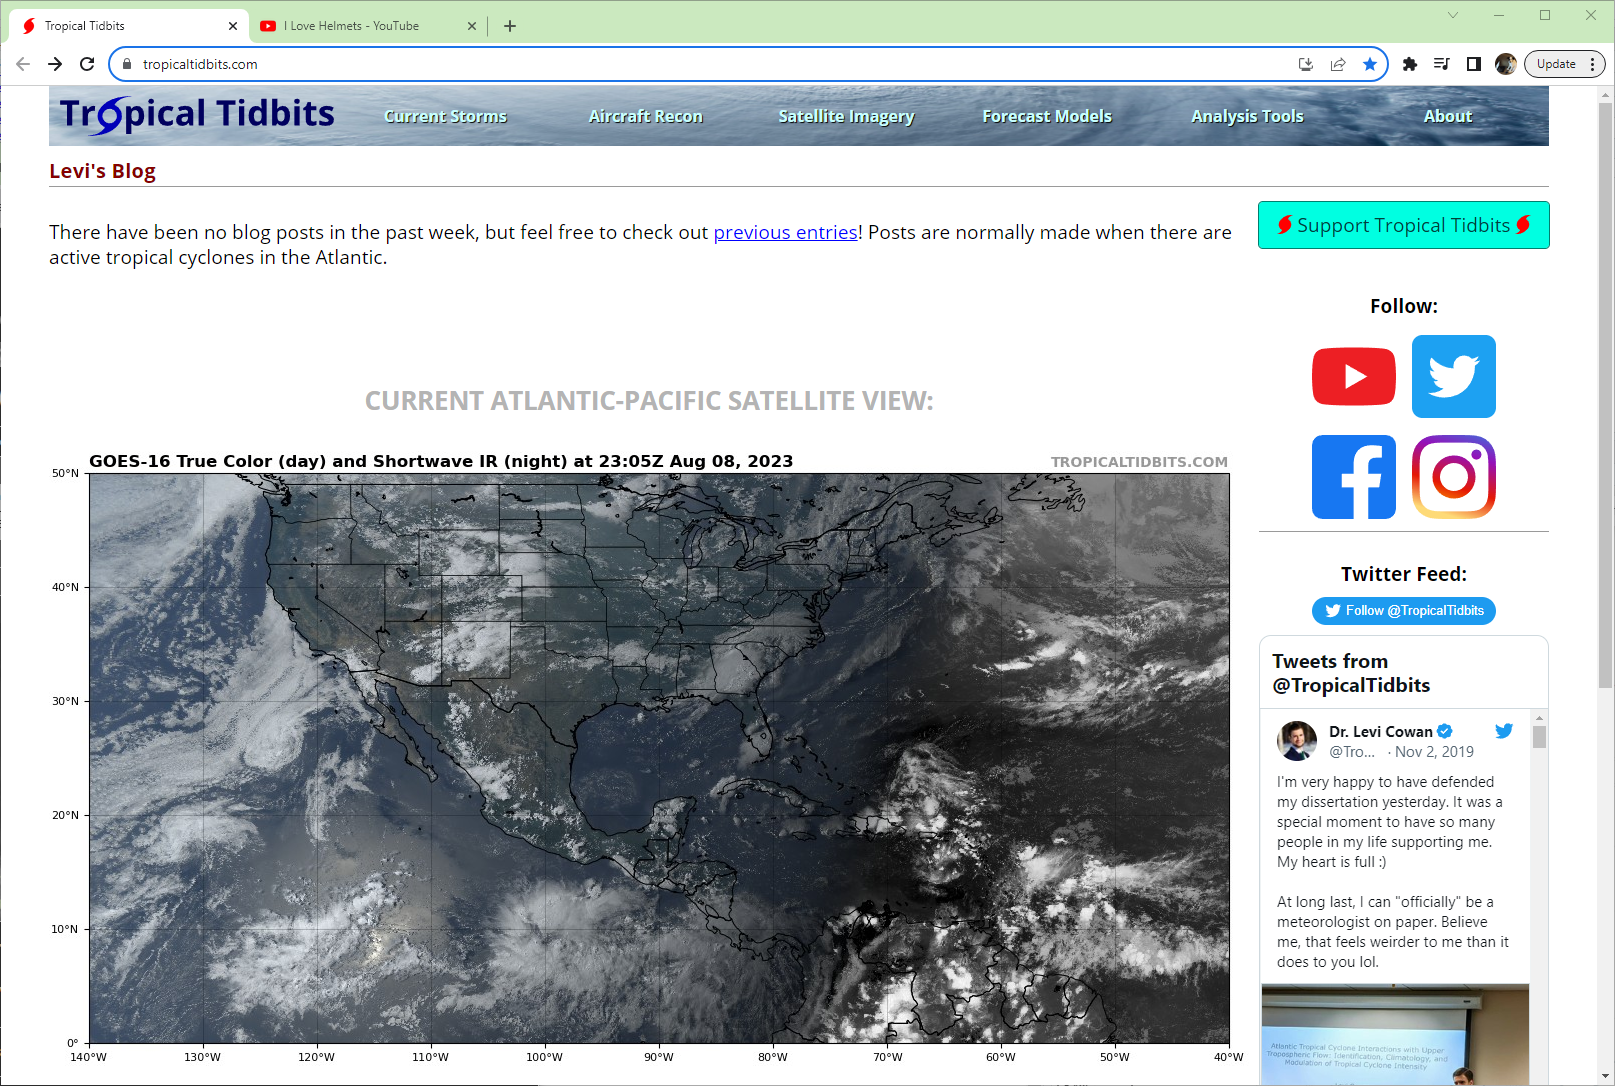Viewport: 1615px width, 1086px height.
Task: Open the Current Storms menu
Action: [445, 116]
